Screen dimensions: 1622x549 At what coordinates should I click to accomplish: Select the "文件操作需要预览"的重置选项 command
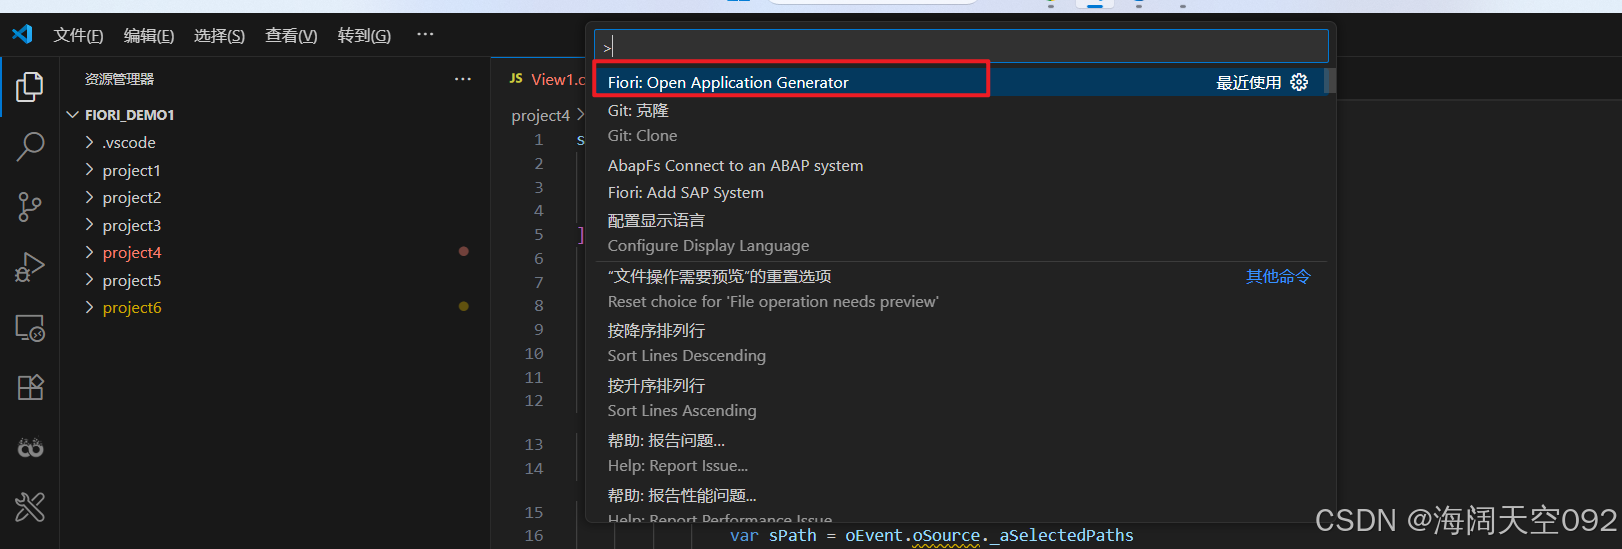[959, 289]
